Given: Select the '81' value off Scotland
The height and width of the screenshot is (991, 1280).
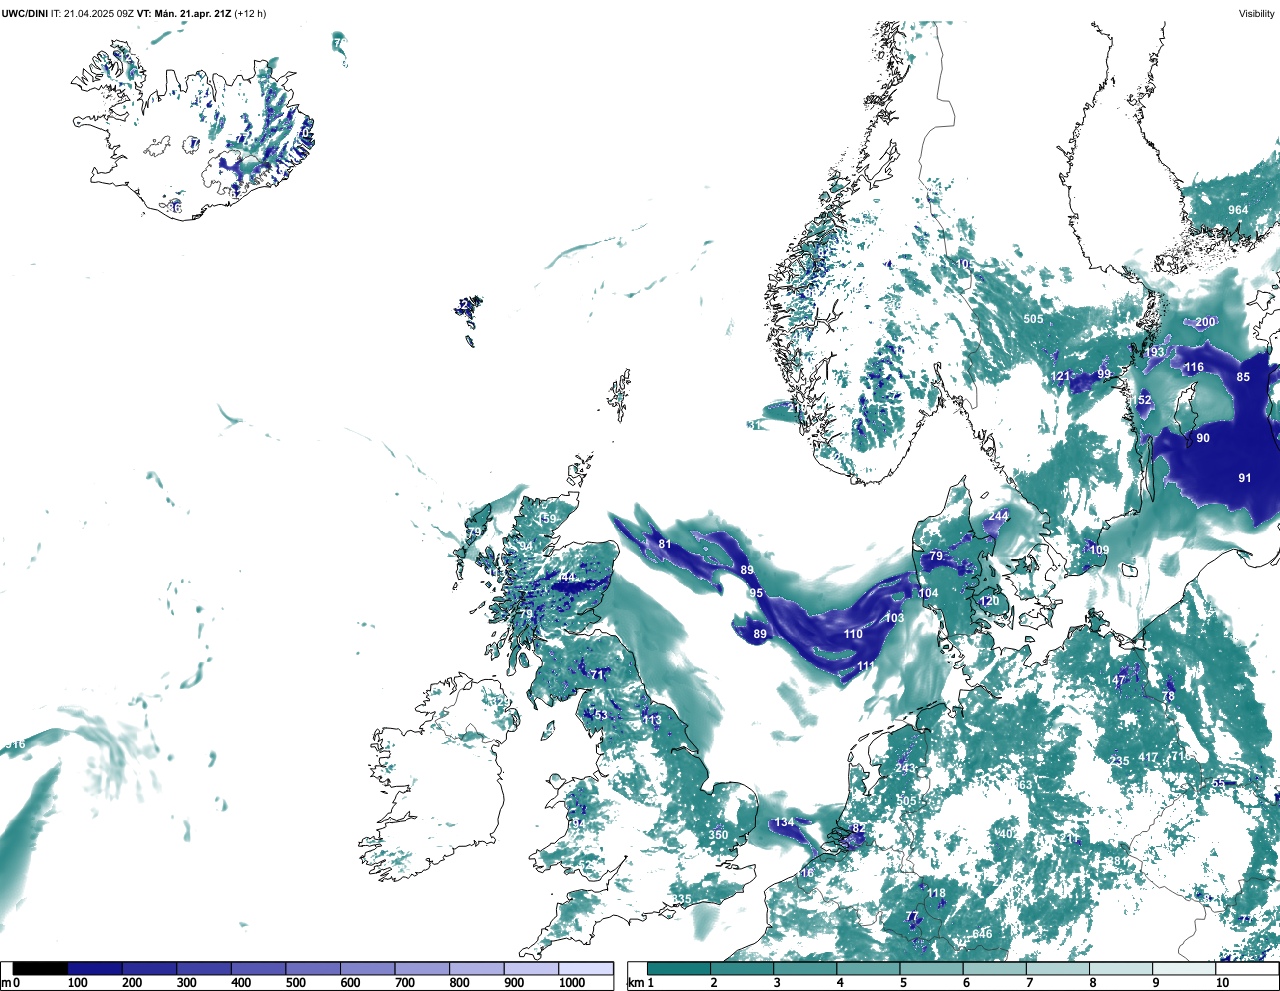Looking at the screenshot, I should (x=665, y=544).
